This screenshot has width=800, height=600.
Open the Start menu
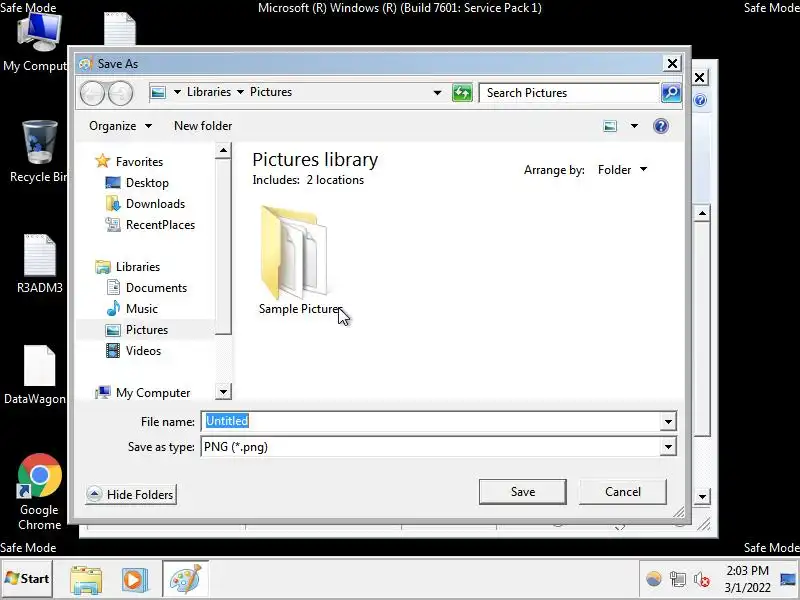click(27, 579)
